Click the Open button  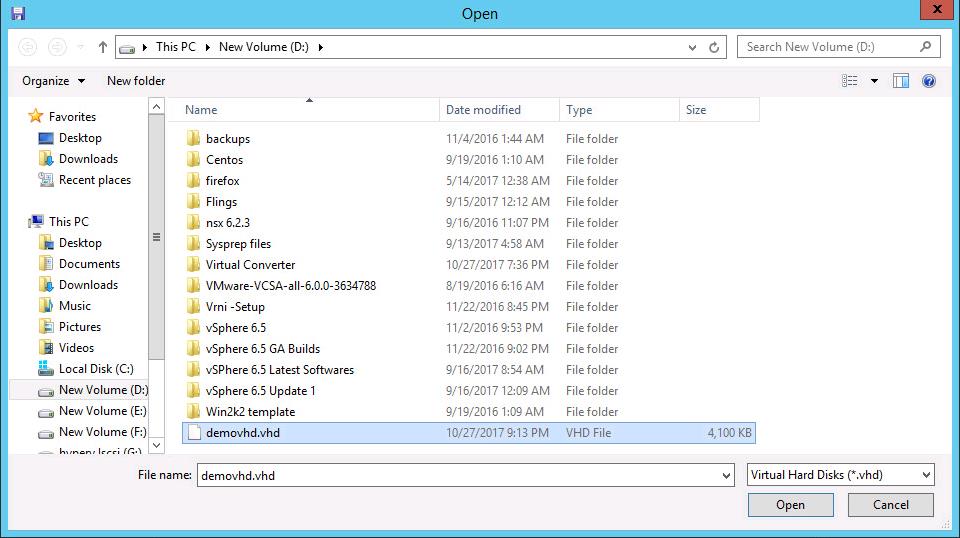[x=790, y=505]
